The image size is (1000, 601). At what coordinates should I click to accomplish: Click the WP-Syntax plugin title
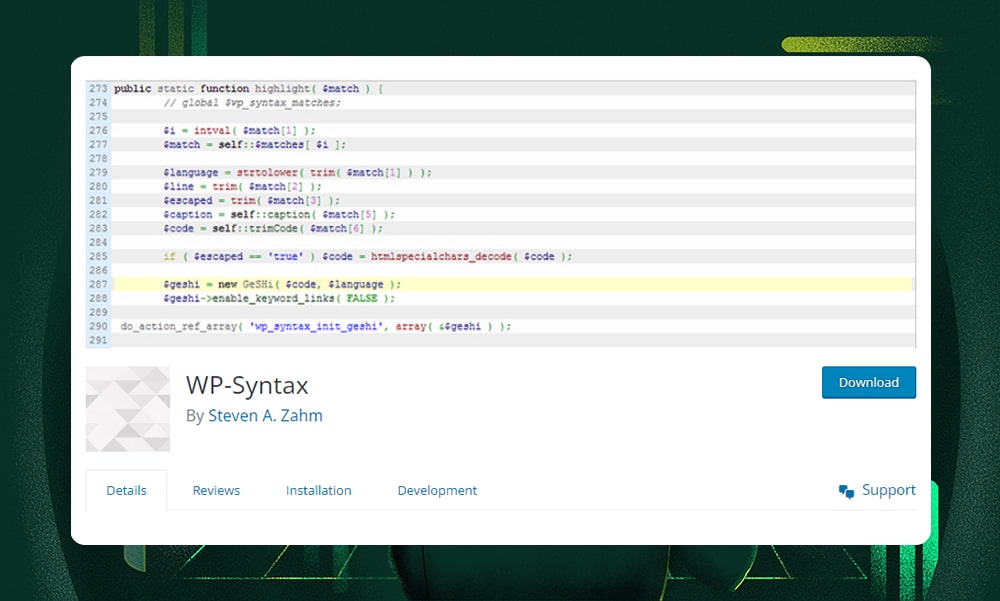(247, 385)
